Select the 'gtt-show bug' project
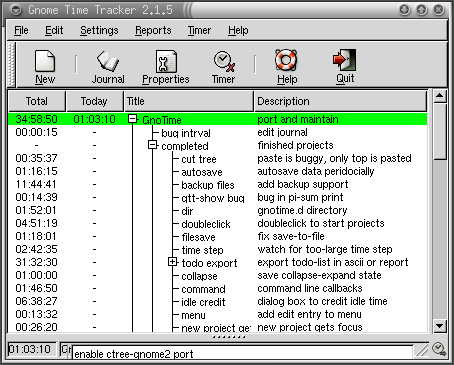Screen dimensions: 454x365 click(x=213, y=198)
